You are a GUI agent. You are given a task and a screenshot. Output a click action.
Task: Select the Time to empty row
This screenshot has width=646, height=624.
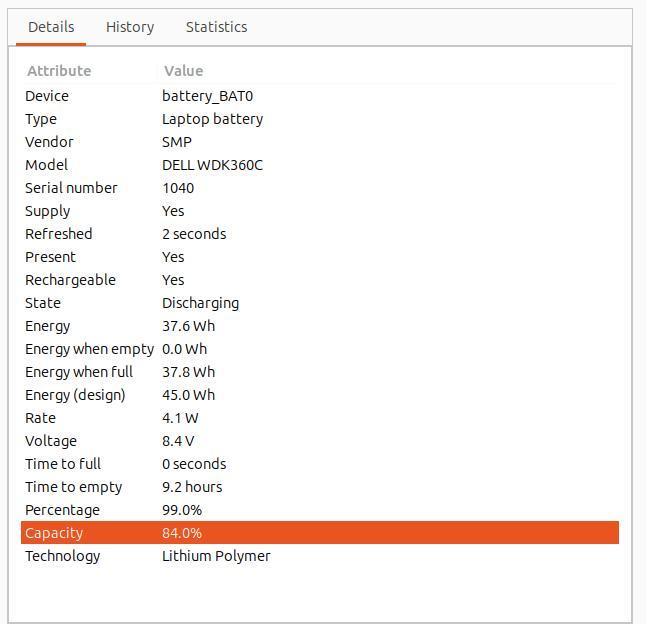(320, 487)
